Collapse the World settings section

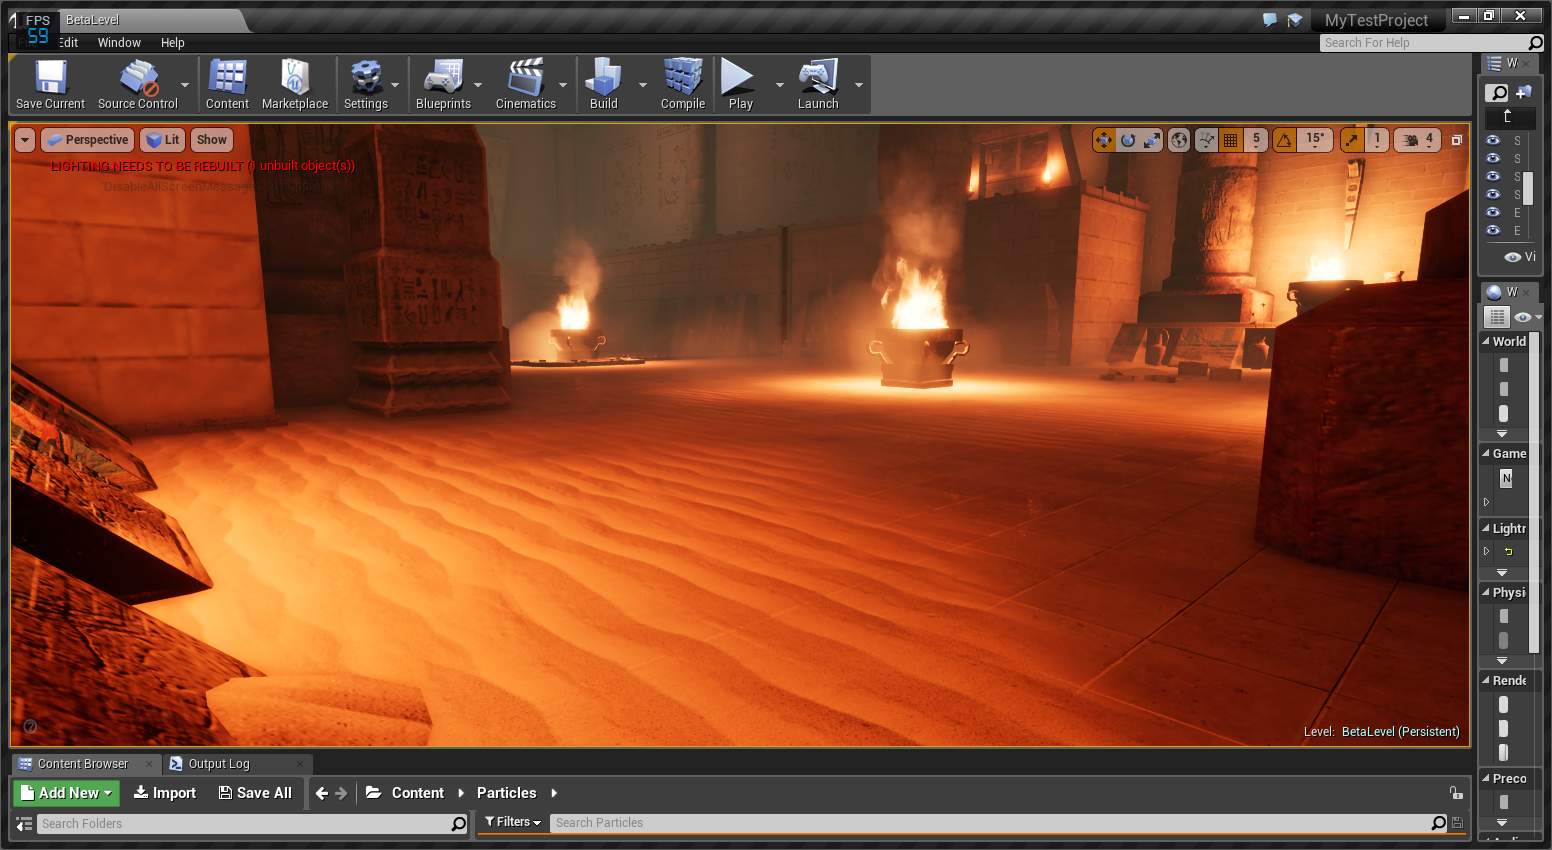[1486, 341]
